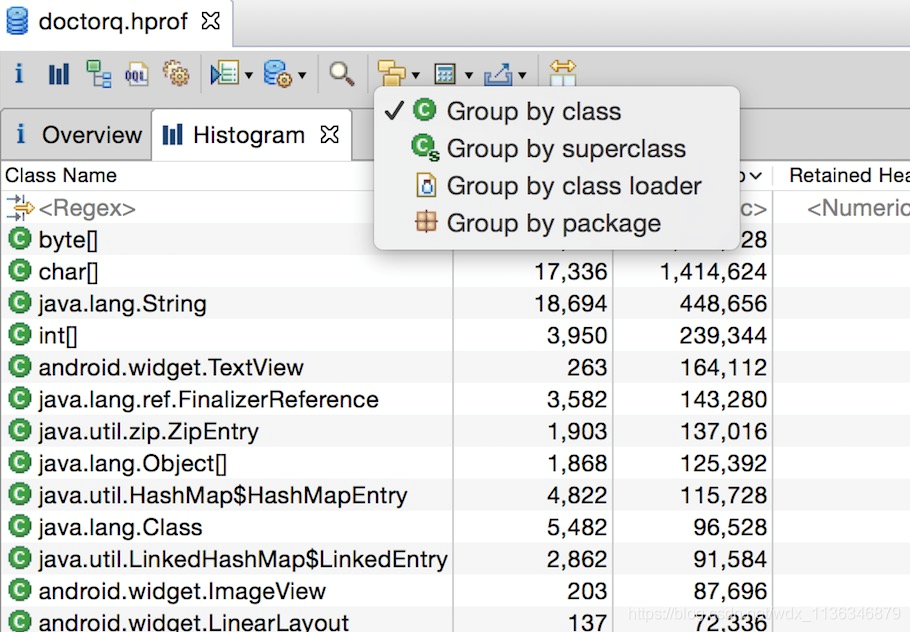The height and width of the screenshot is (632, 910).
Task: Choose Group by class loader
Action: 573,186
